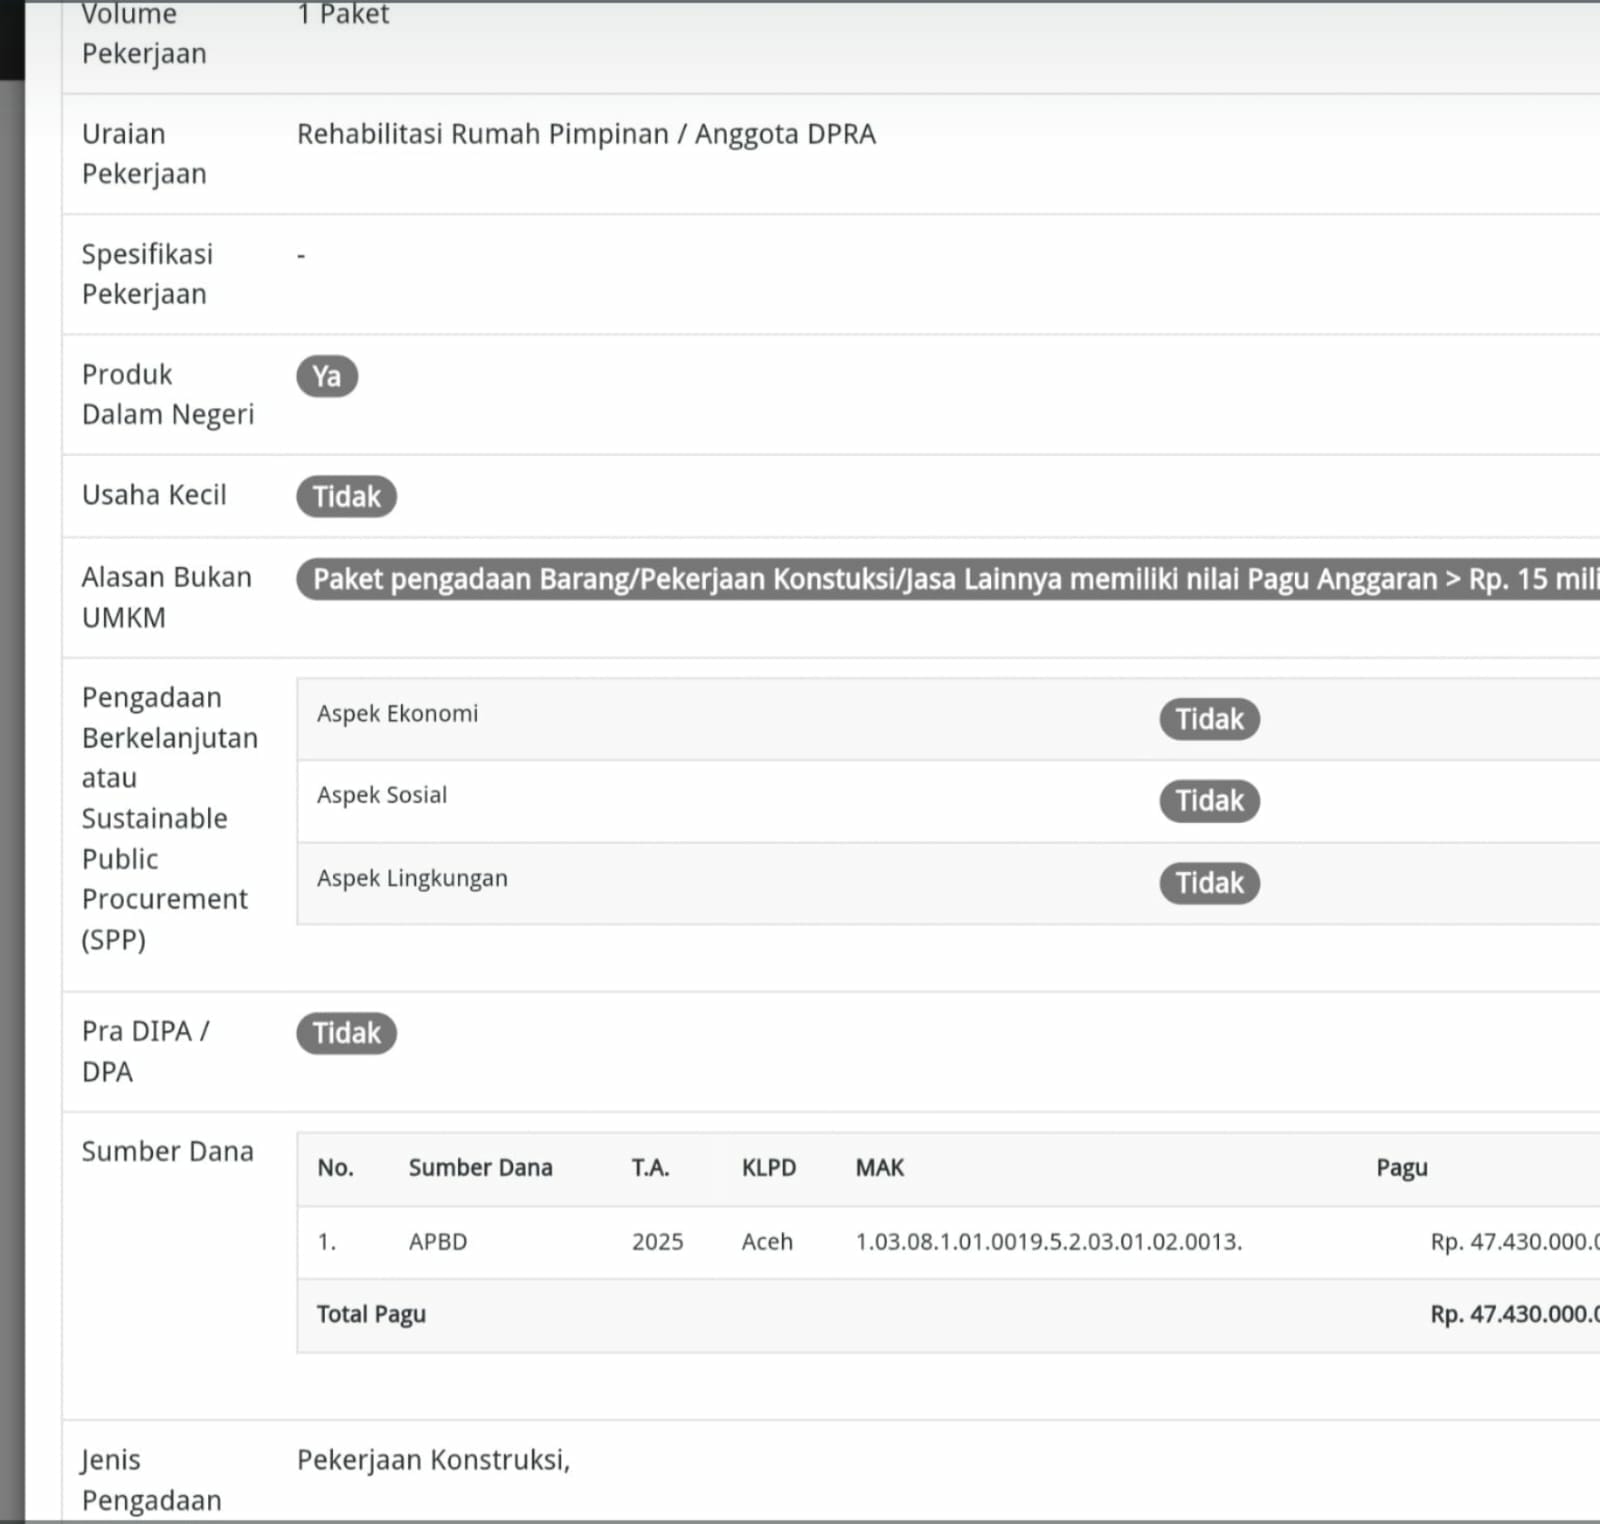Screen dimensions: 1600x1524
Task: Click the Total Pagu row label
Action: [371, 1314]
